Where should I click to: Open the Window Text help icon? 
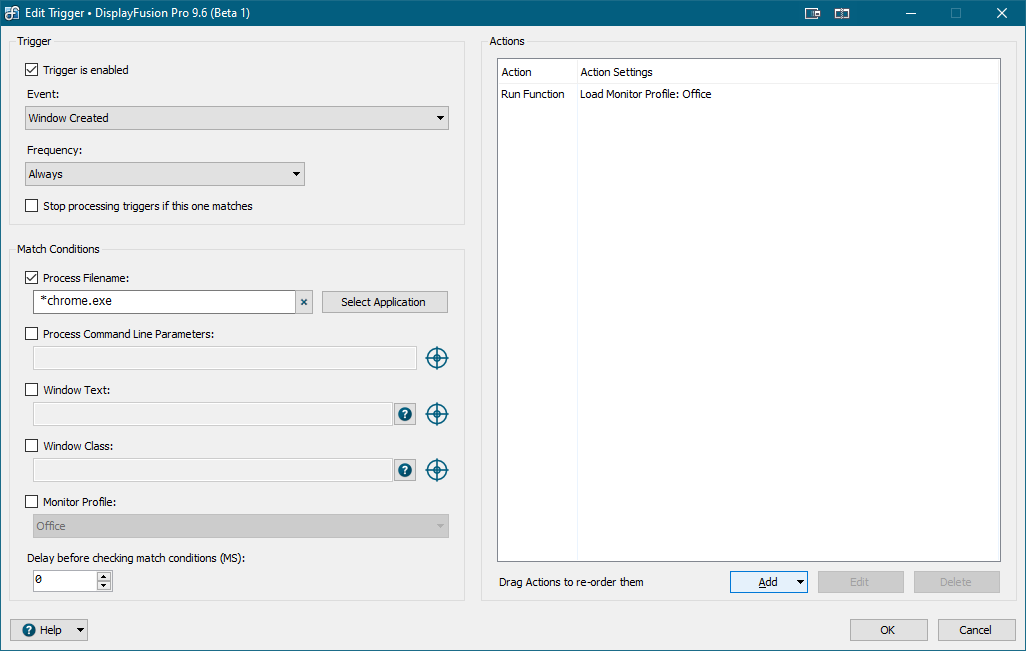pos(405,414)
